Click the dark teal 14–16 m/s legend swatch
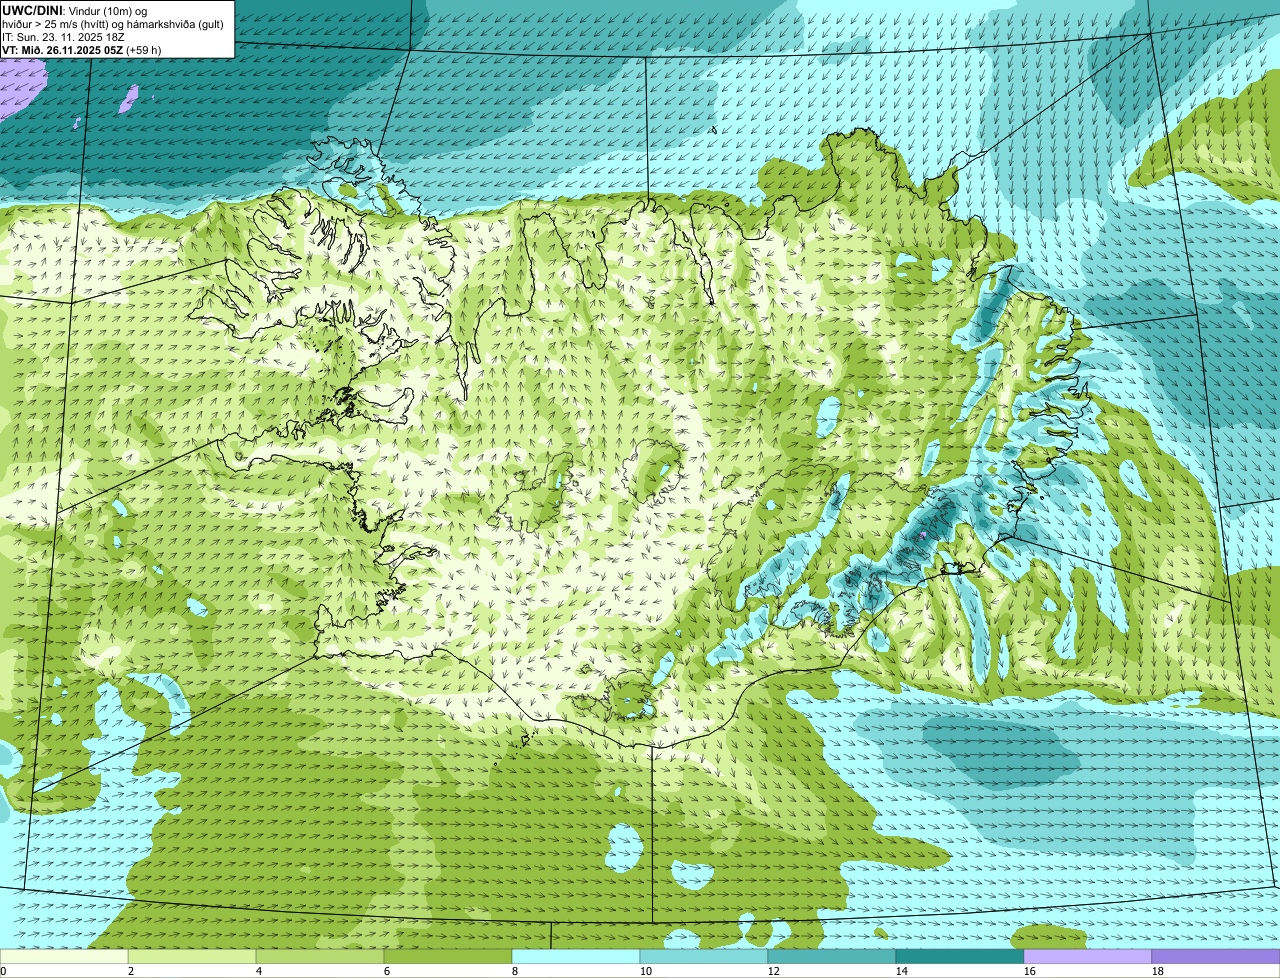 [x=960, y=956]
